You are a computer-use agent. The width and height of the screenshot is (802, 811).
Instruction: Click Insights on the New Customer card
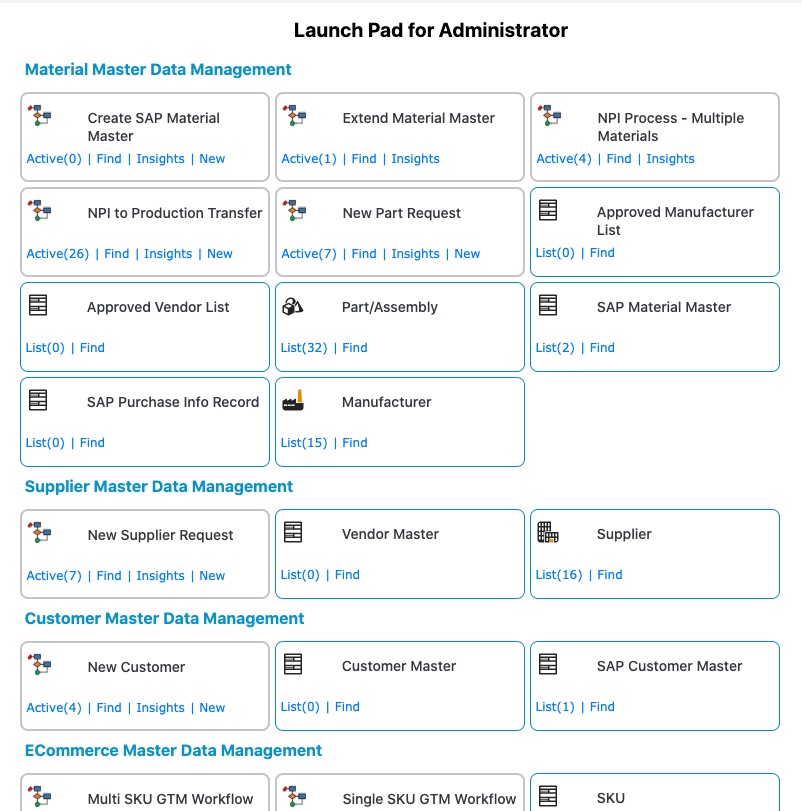pyautogui.click(x=160, y=707)
